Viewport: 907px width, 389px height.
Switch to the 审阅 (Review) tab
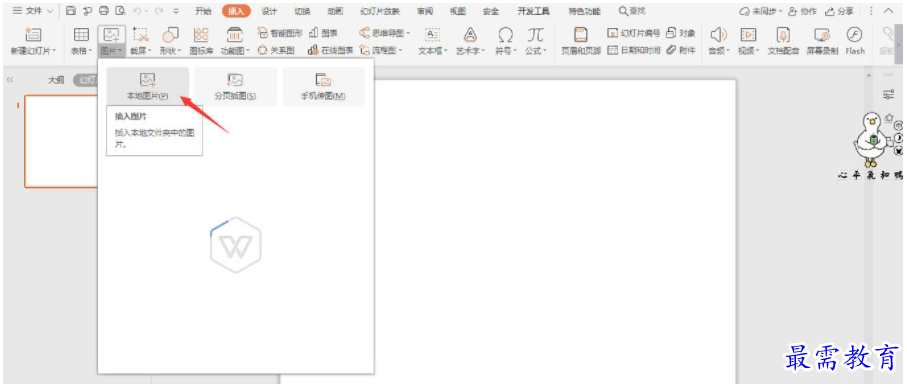pos(425,11)
